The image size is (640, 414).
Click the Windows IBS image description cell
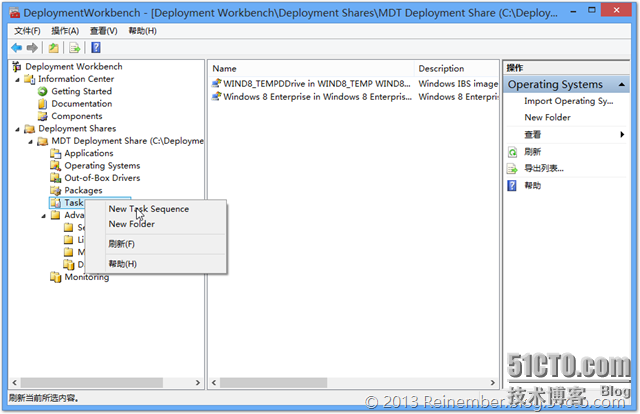pos(458,84)
